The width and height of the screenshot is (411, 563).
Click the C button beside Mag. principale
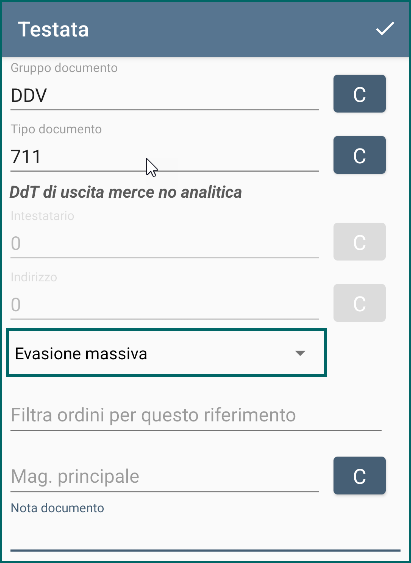[x=359, y=475]
